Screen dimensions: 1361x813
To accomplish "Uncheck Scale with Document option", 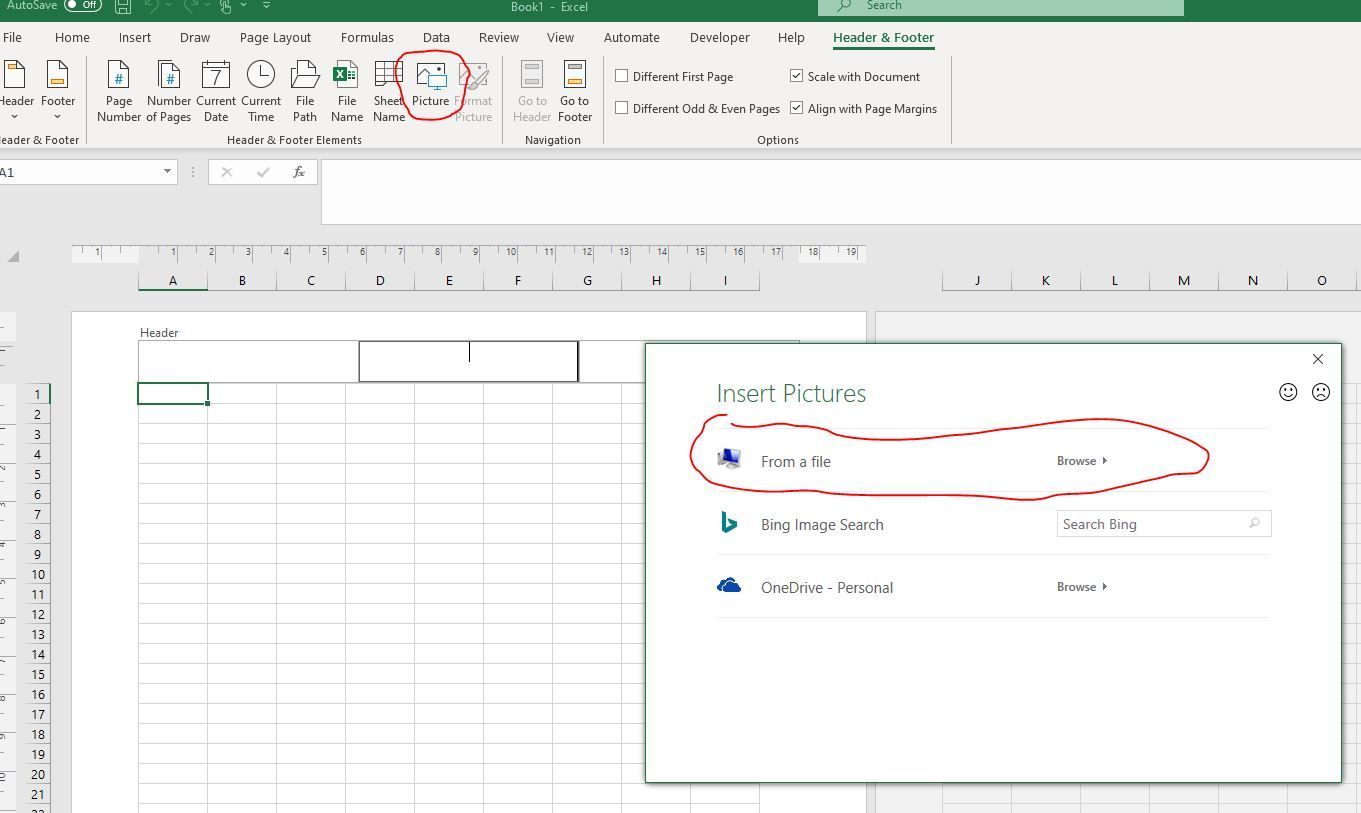I will [x=797, y=76].
